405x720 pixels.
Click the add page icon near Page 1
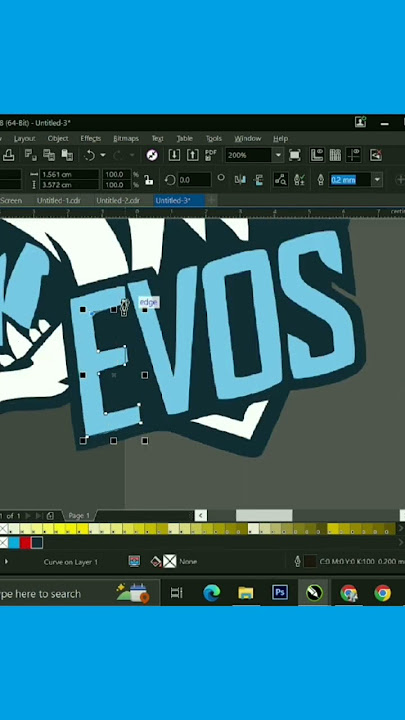[x=50, y=516]
